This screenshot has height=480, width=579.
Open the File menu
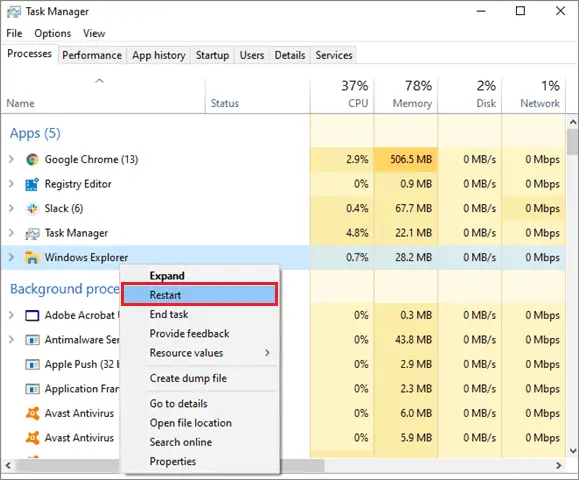point(14,33)
